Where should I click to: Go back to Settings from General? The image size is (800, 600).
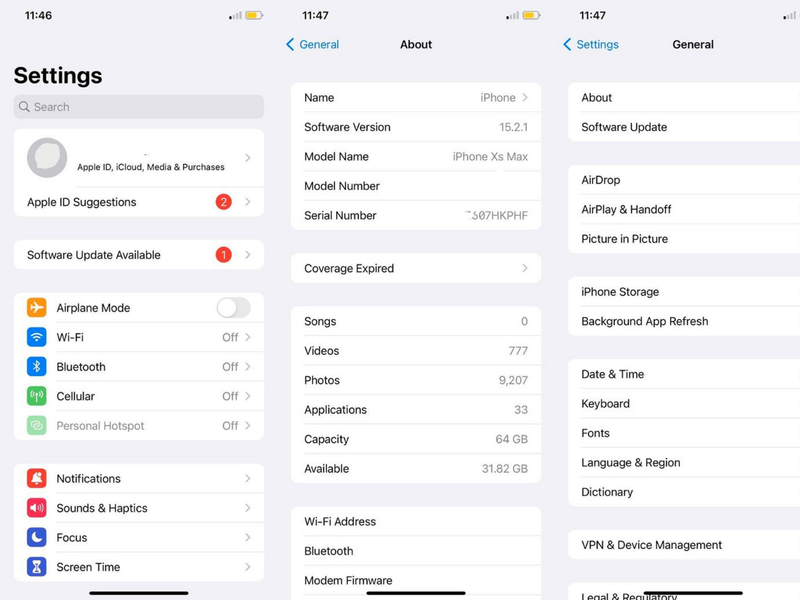pos(591,44)
